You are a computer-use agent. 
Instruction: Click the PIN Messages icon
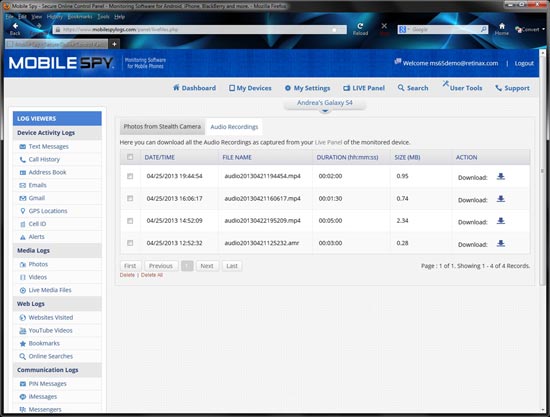point(22,384)
